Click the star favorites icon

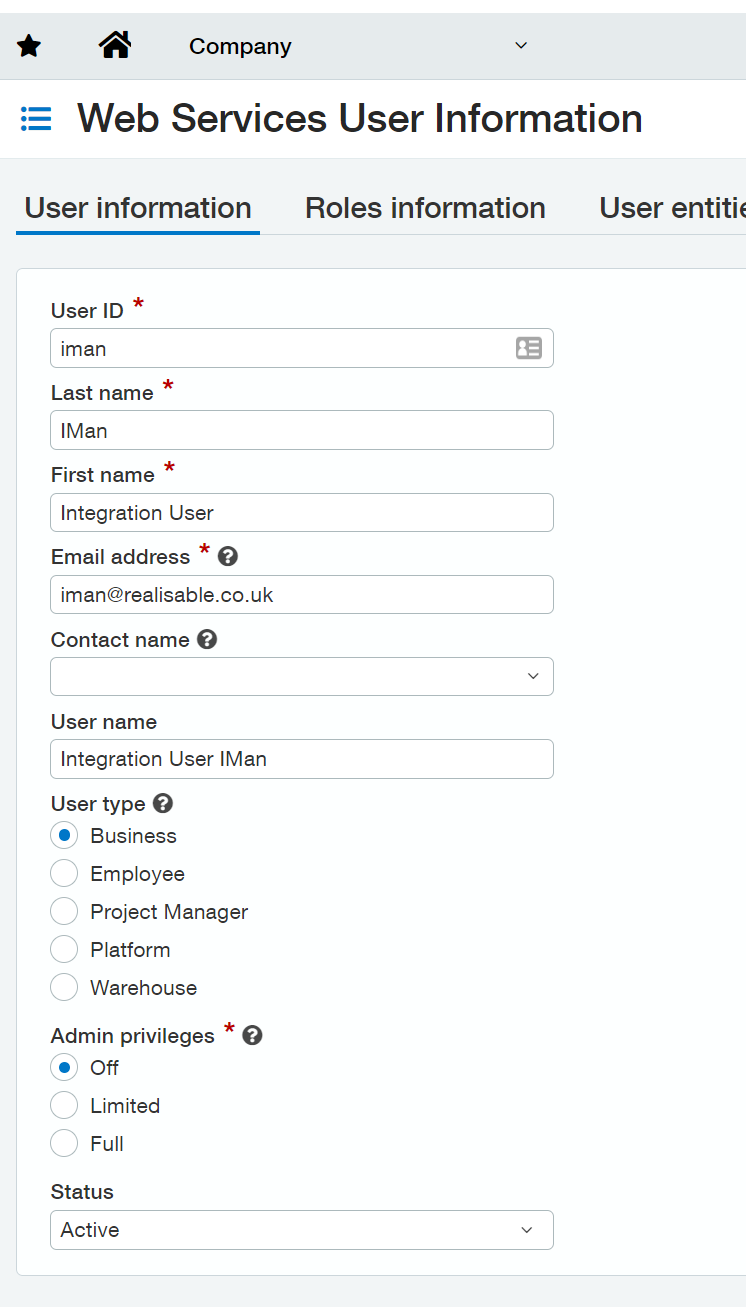click(x=29, y=46)
